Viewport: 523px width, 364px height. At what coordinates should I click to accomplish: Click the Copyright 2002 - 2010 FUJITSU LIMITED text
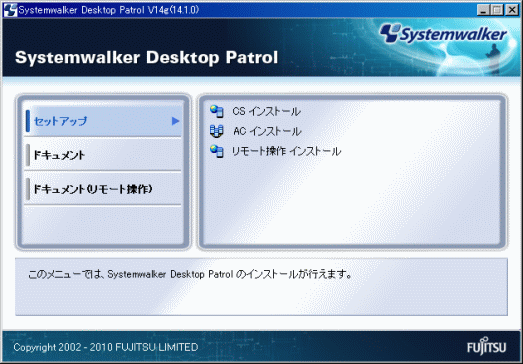[106, 347]
